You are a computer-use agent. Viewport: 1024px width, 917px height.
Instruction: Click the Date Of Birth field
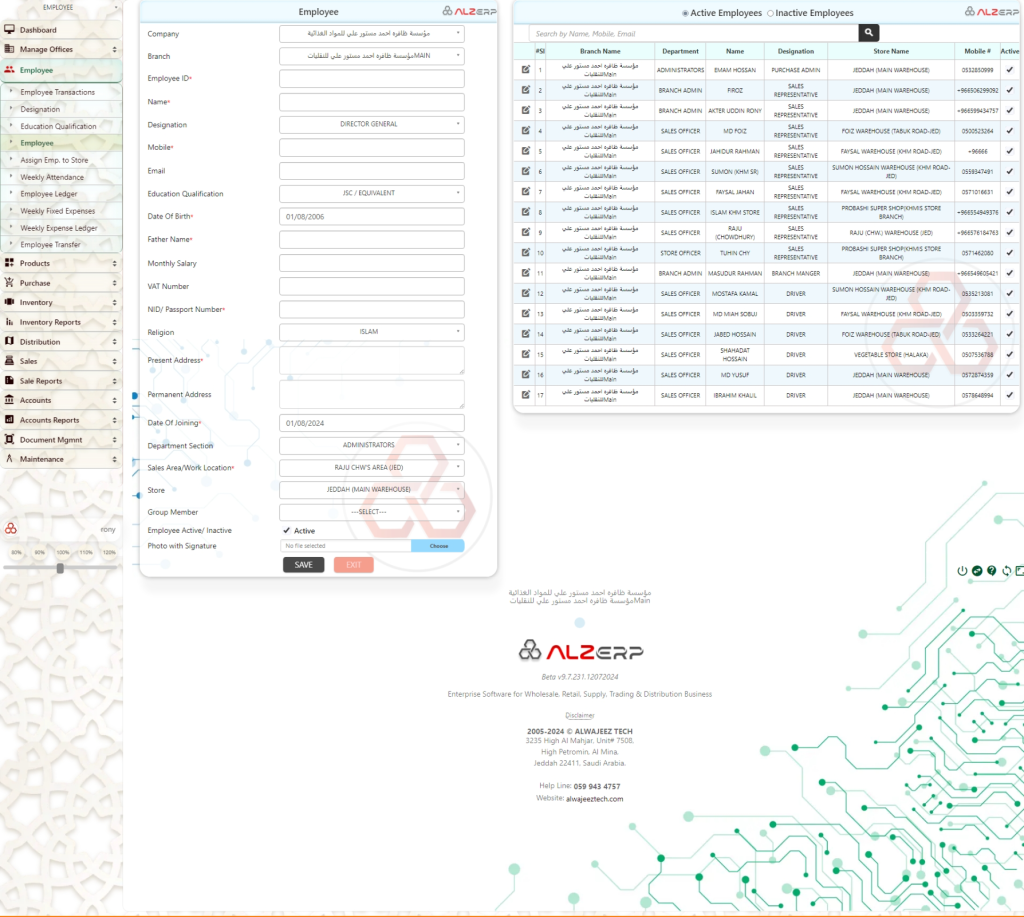tap(372, 217)
